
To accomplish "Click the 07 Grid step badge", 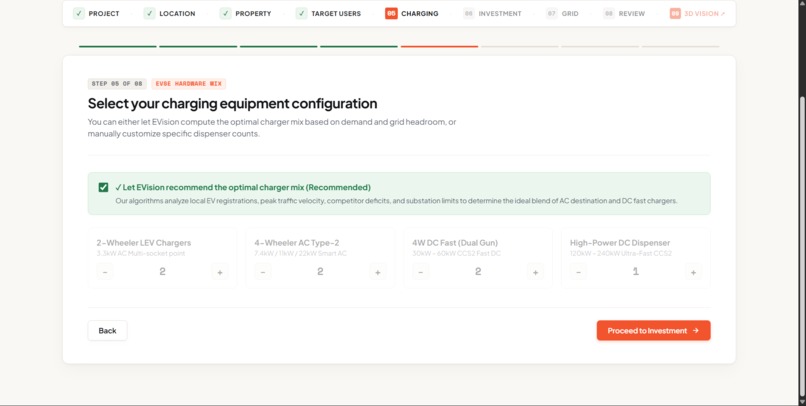I will coord(552,13).
